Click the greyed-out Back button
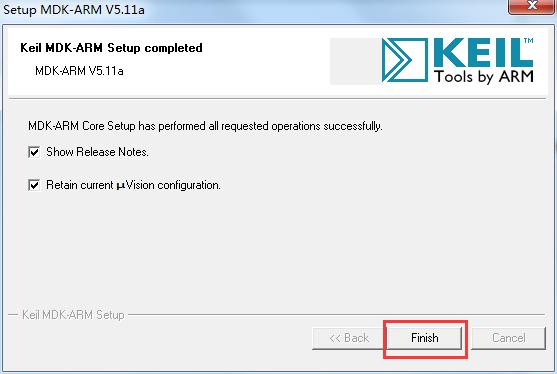The height and width of the screenshot is (374, 557). click(349, 338)
